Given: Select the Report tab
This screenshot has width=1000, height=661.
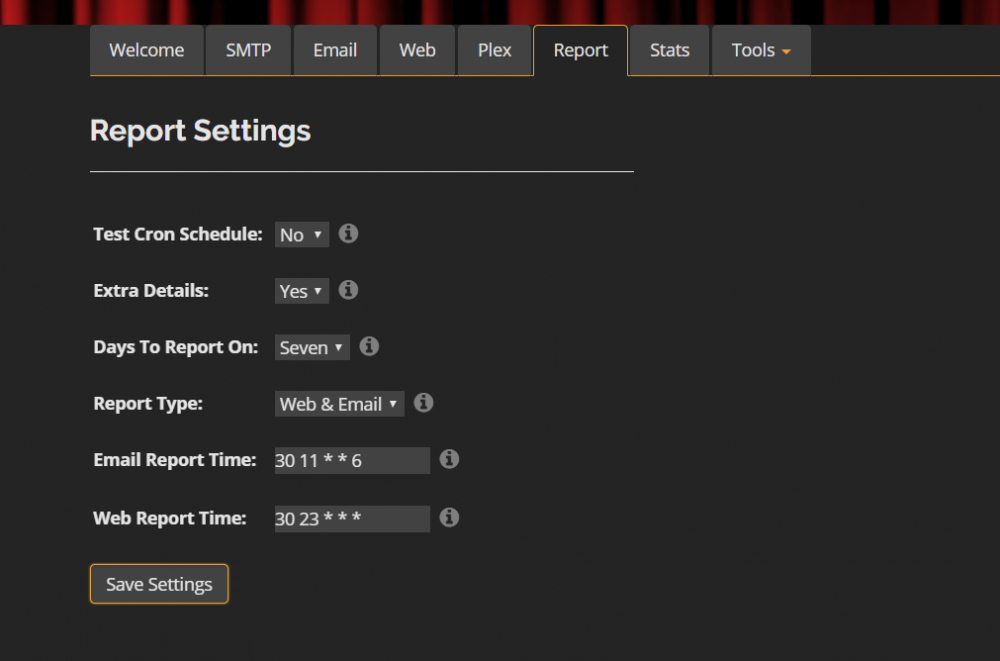Looking at the screenshot, I should point(580,50).
